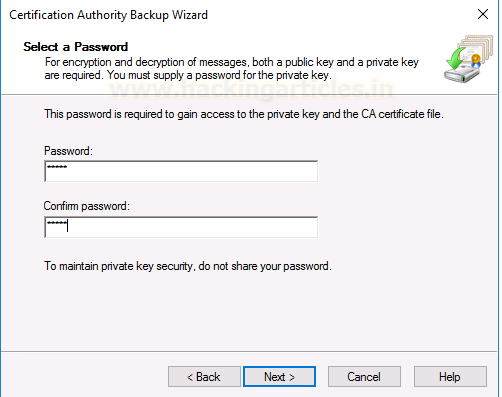
Task: Click the private key security warning text
Action: click(188, 266)
